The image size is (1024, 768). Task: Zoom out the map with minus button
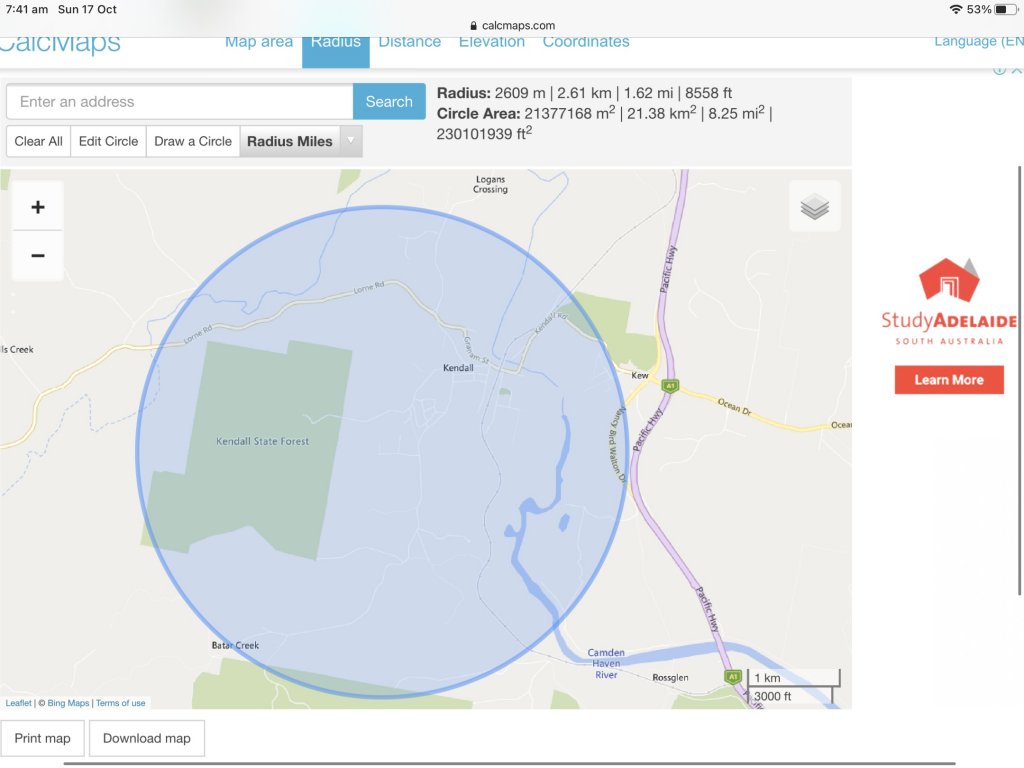pos(38,256)
